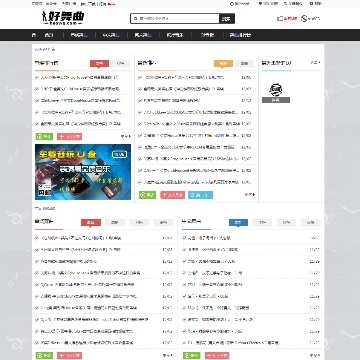Click the green play button under the first list

[x=44, y=136]
